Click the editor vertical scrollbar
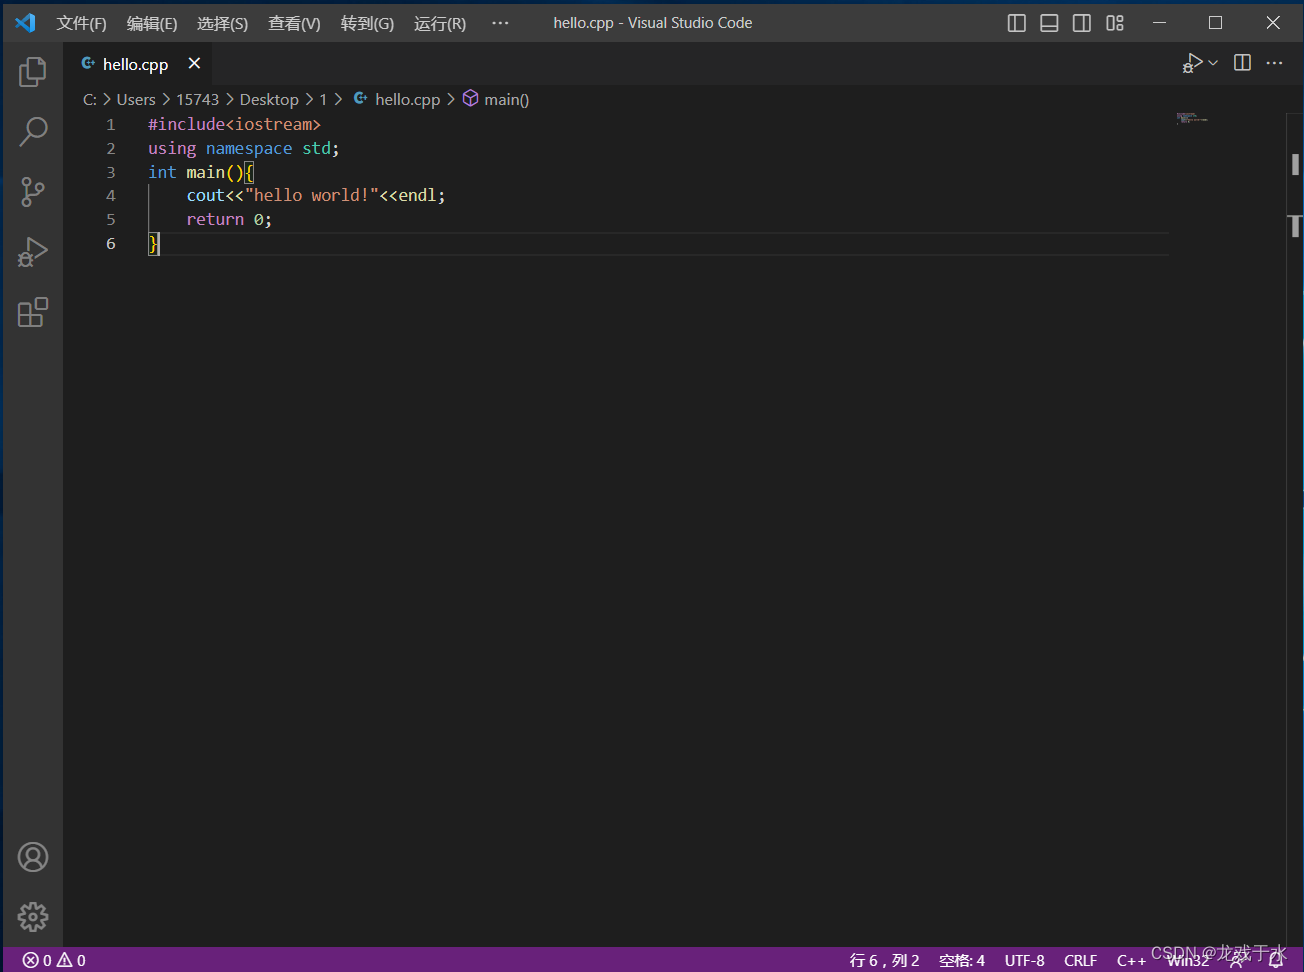 pyautogui.click(x=1295, y=530)
